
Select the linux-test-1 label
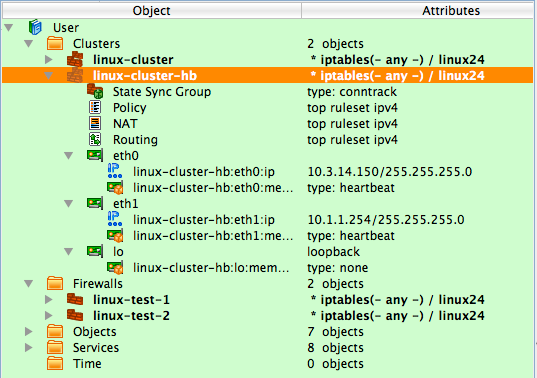(131, 300)
